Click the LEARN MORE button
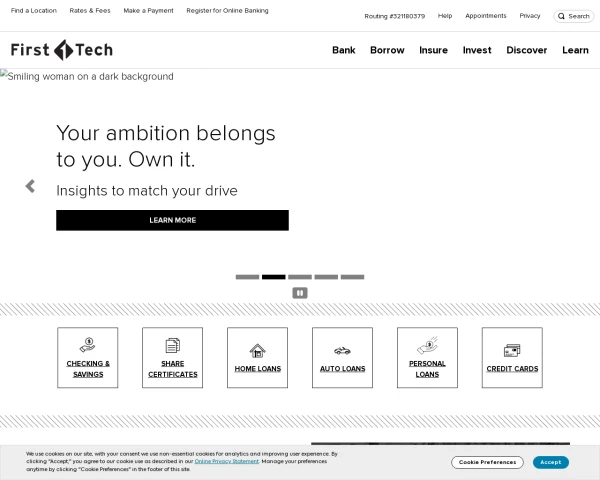 [x=173, y=220]
